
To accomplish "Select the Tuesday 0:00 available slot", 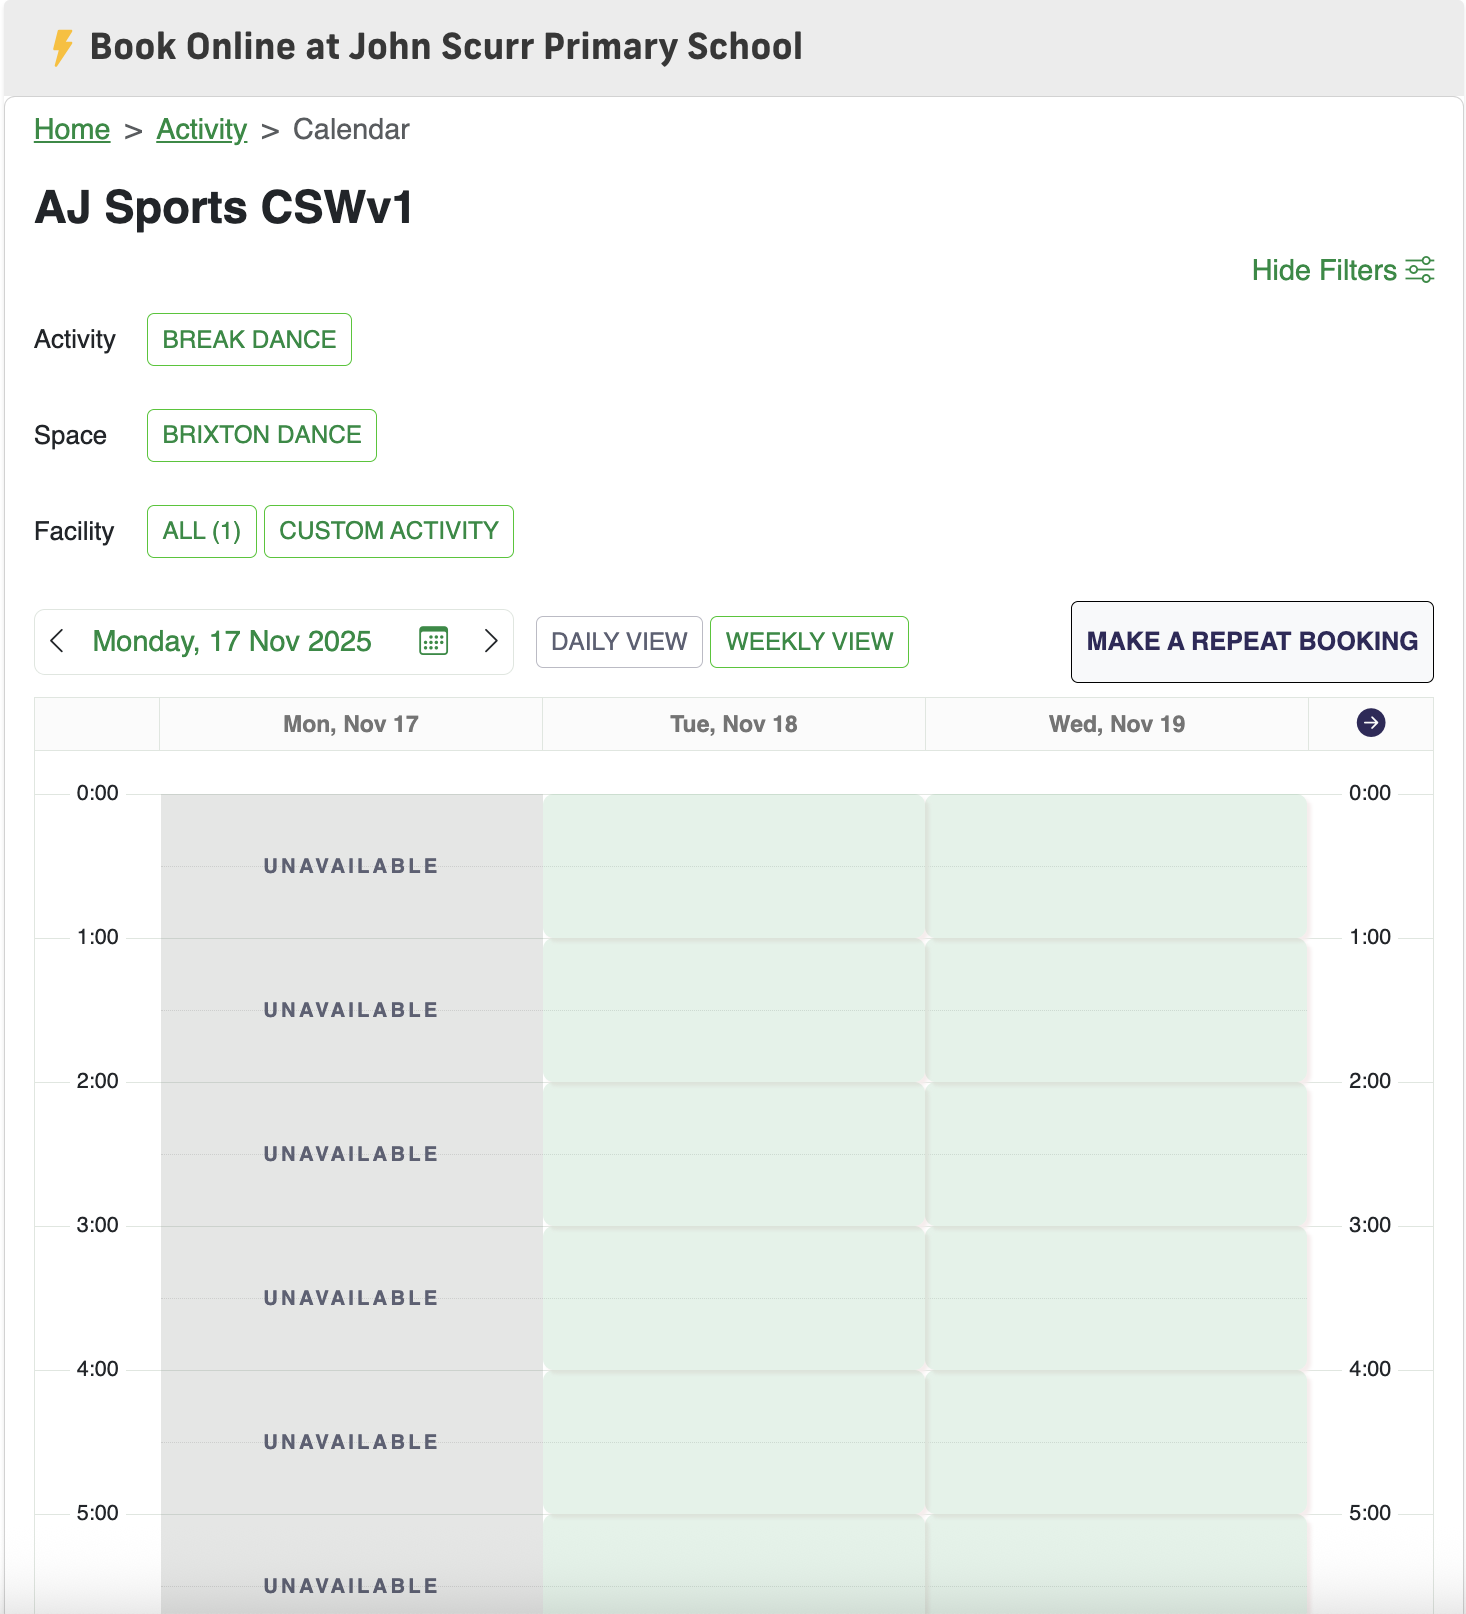I will pyautogui.click(x=734, y=866).
